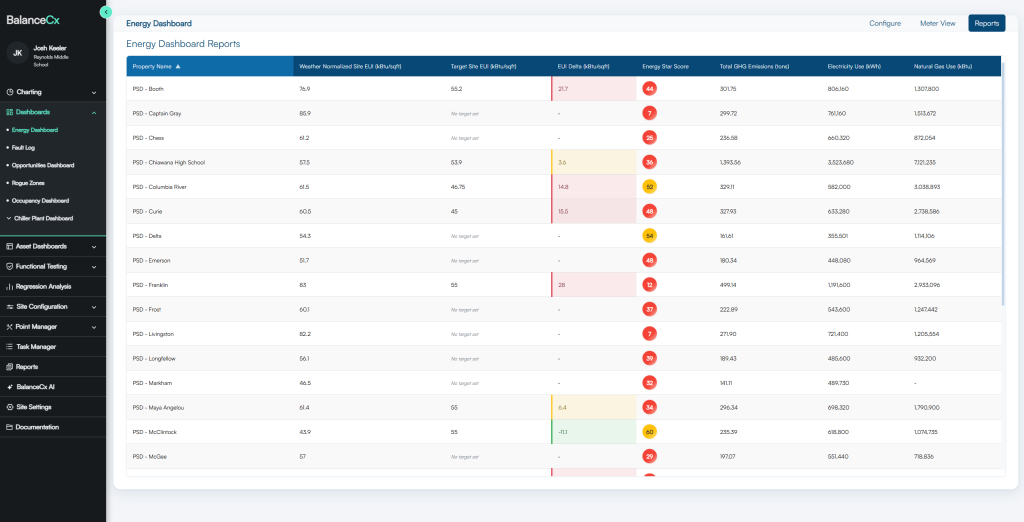Screen dimensions: 1024x522
Task: Click the Task Manager list icon
Action: pos(10,347)
